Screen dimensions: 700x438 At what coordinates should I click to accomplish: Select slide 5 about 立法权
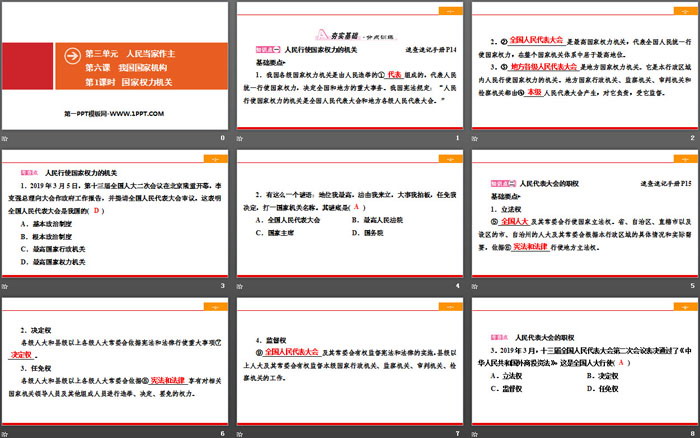[586, 213]
